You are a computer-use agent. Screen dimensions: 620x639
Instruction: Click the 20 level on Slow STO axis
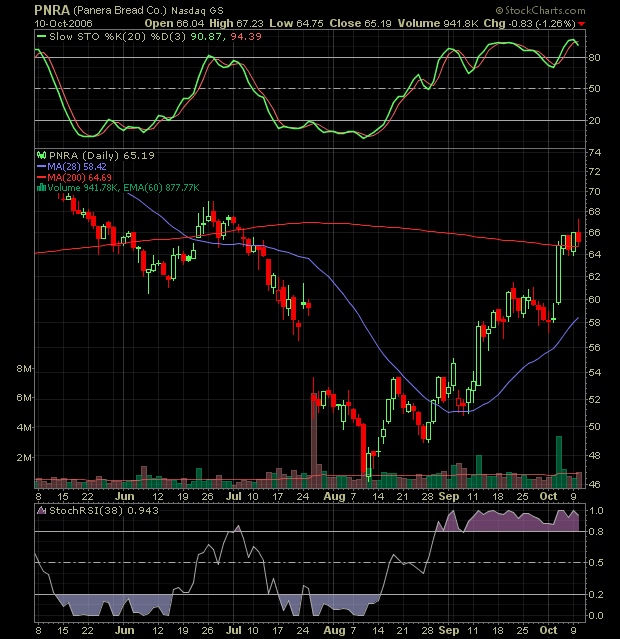pyautogui.click(x=594, y=121)
